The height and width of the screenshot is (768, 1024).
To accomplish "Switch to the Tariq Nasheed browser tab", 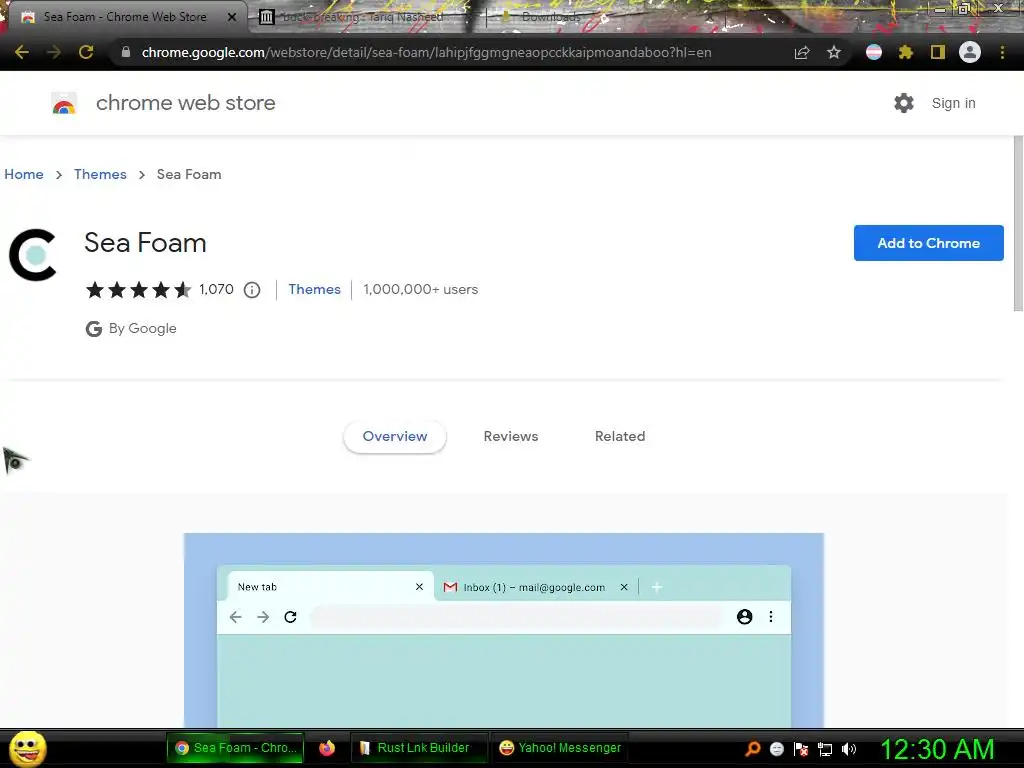I will click(362, 17).
